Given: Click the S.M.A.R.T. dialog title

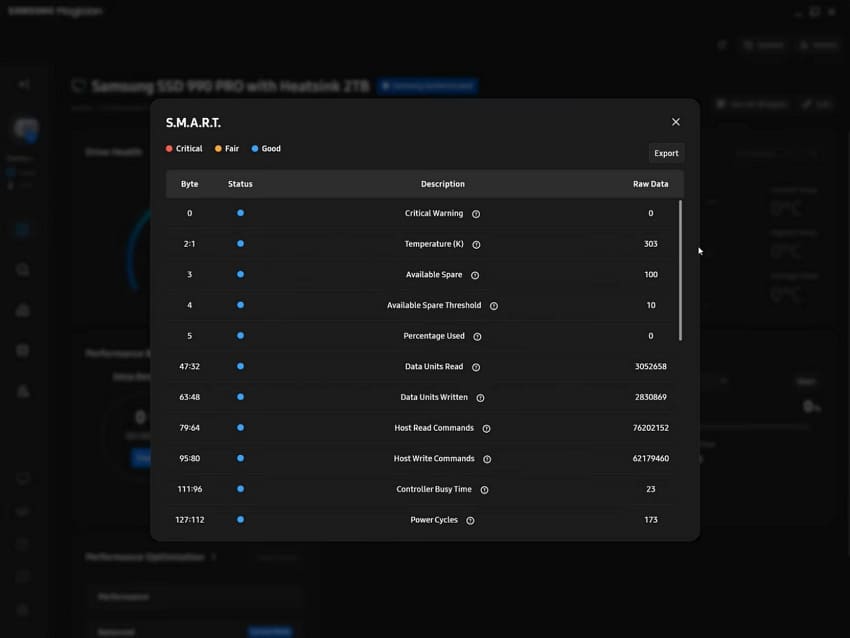Looking at the screenshot, I should pos(193,123).
